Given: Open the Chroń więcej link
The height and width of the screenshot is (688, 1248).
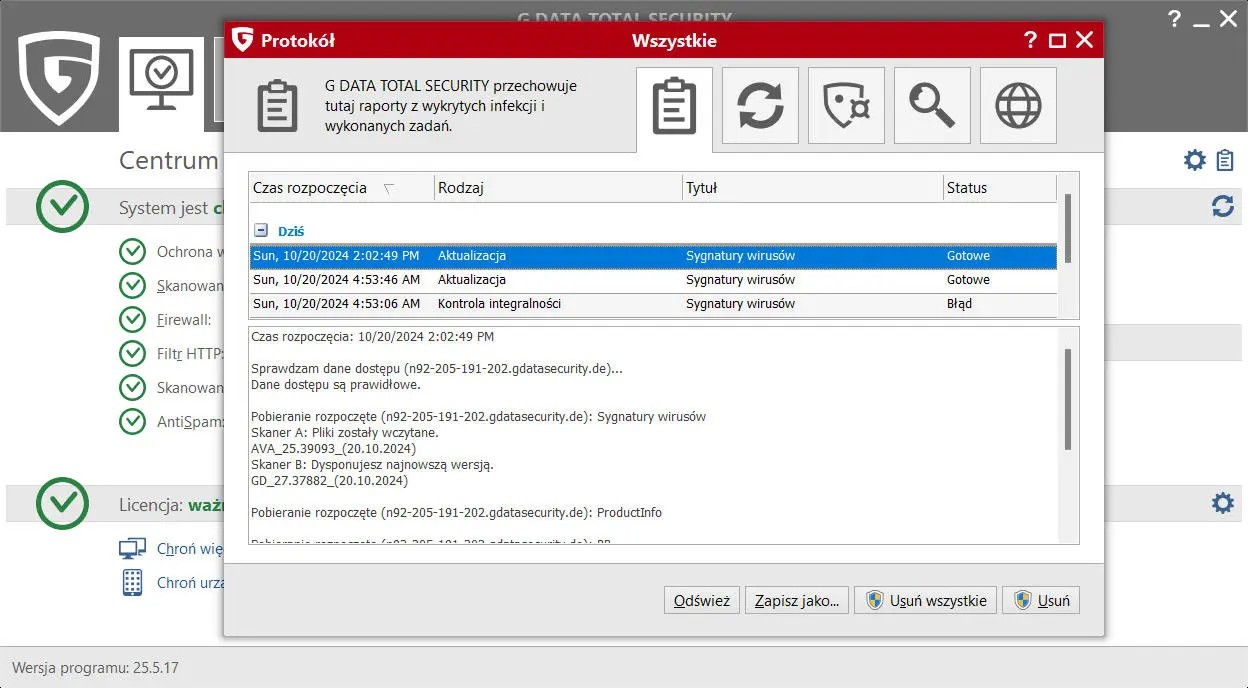Looking at the screenshot, I should [190, 548].
